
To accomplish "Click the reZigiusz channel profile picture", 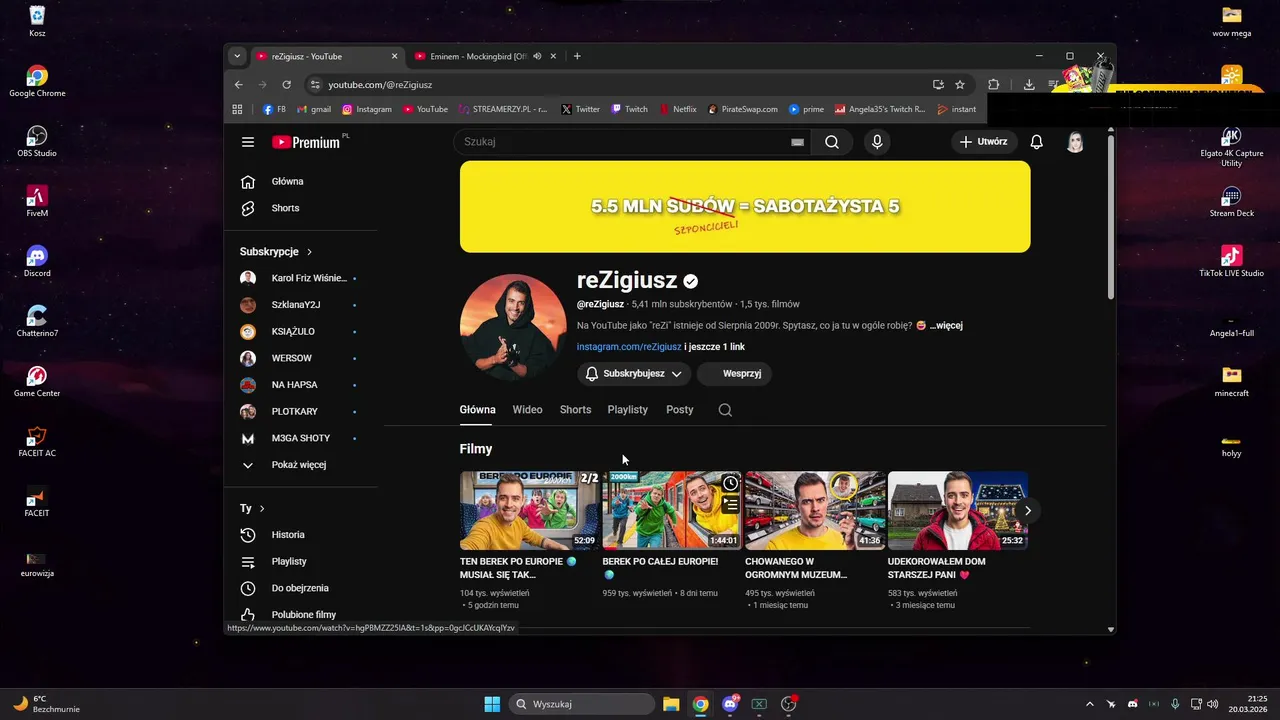I will (x=513, y=328).
